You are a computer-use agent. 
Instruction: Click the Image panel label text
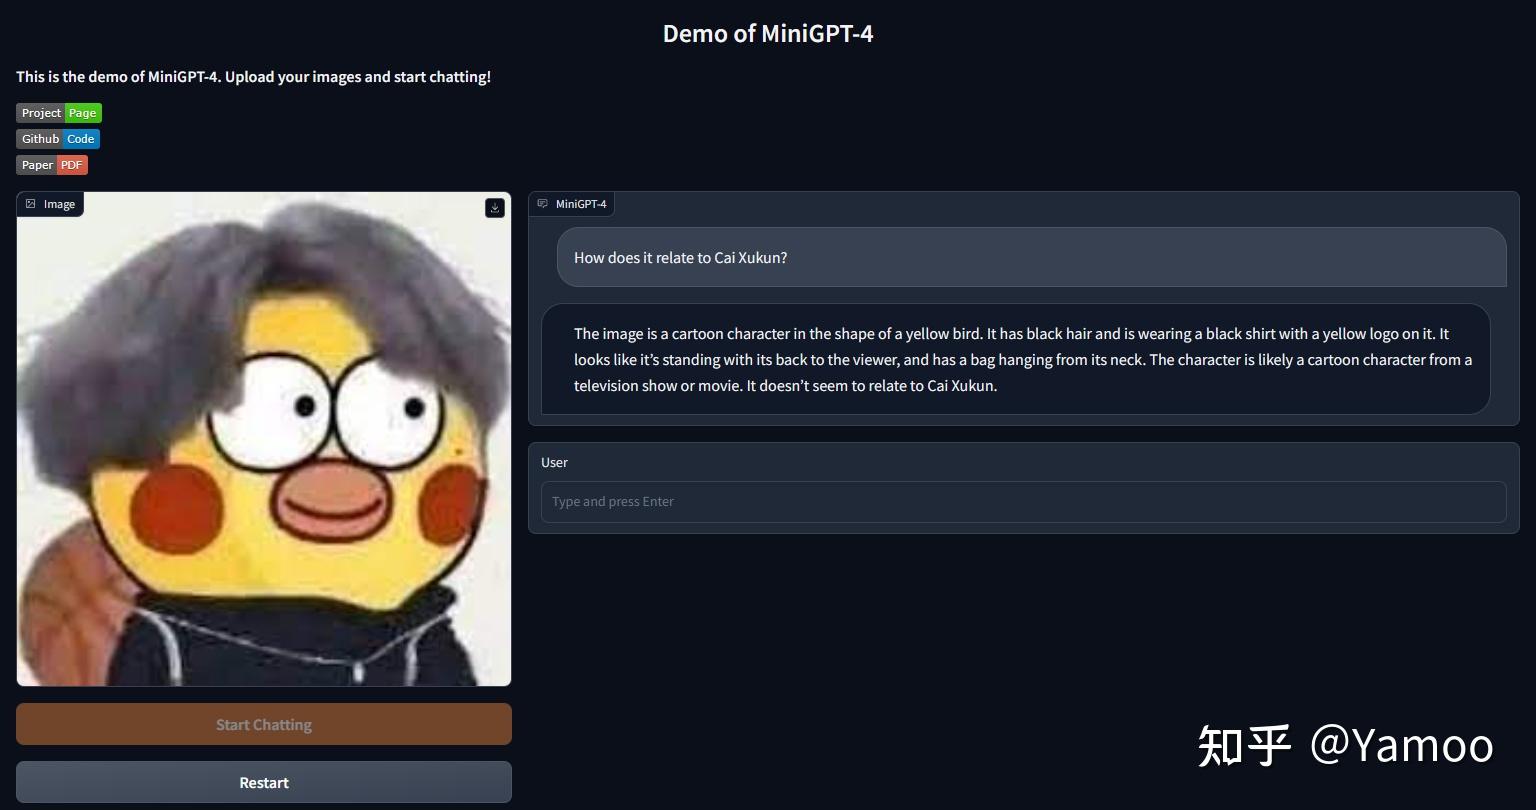point(59,204)
